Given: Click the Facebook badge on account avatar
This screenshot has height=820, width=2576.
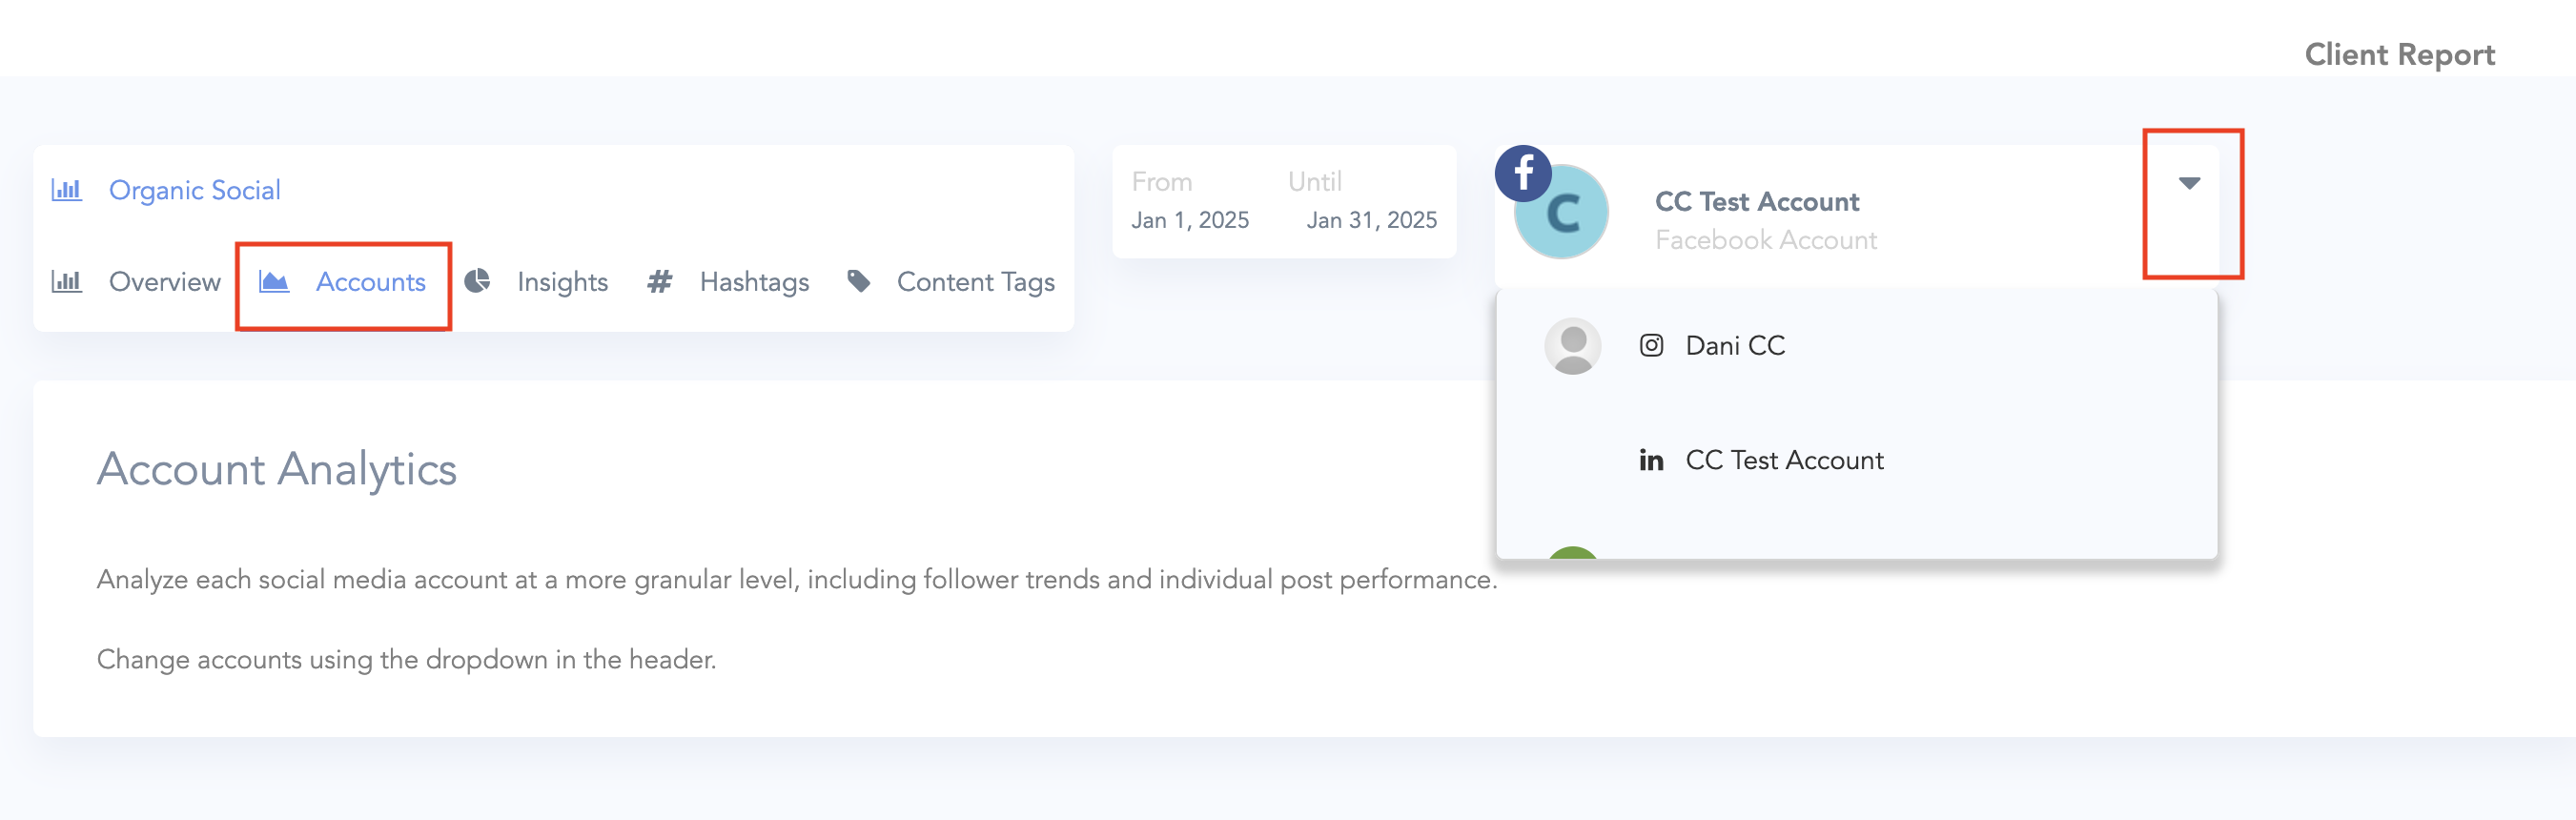Looking at the screenshot, I should click(x=1523, y=173).
